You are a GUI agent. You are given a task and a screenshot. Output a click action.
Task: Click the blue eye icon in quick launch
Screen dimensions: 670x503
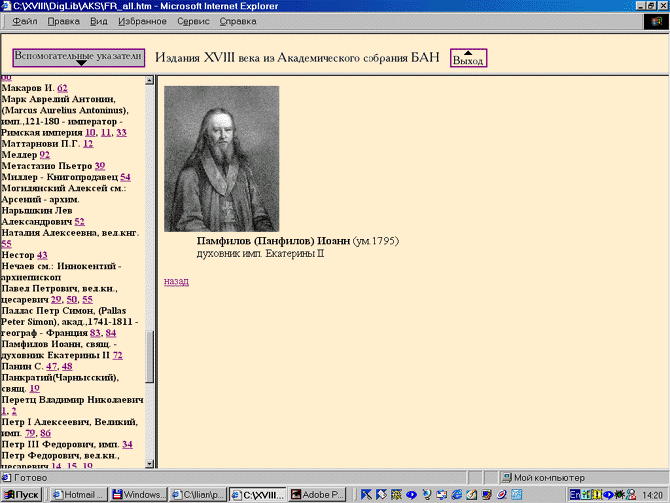(411, 494)
